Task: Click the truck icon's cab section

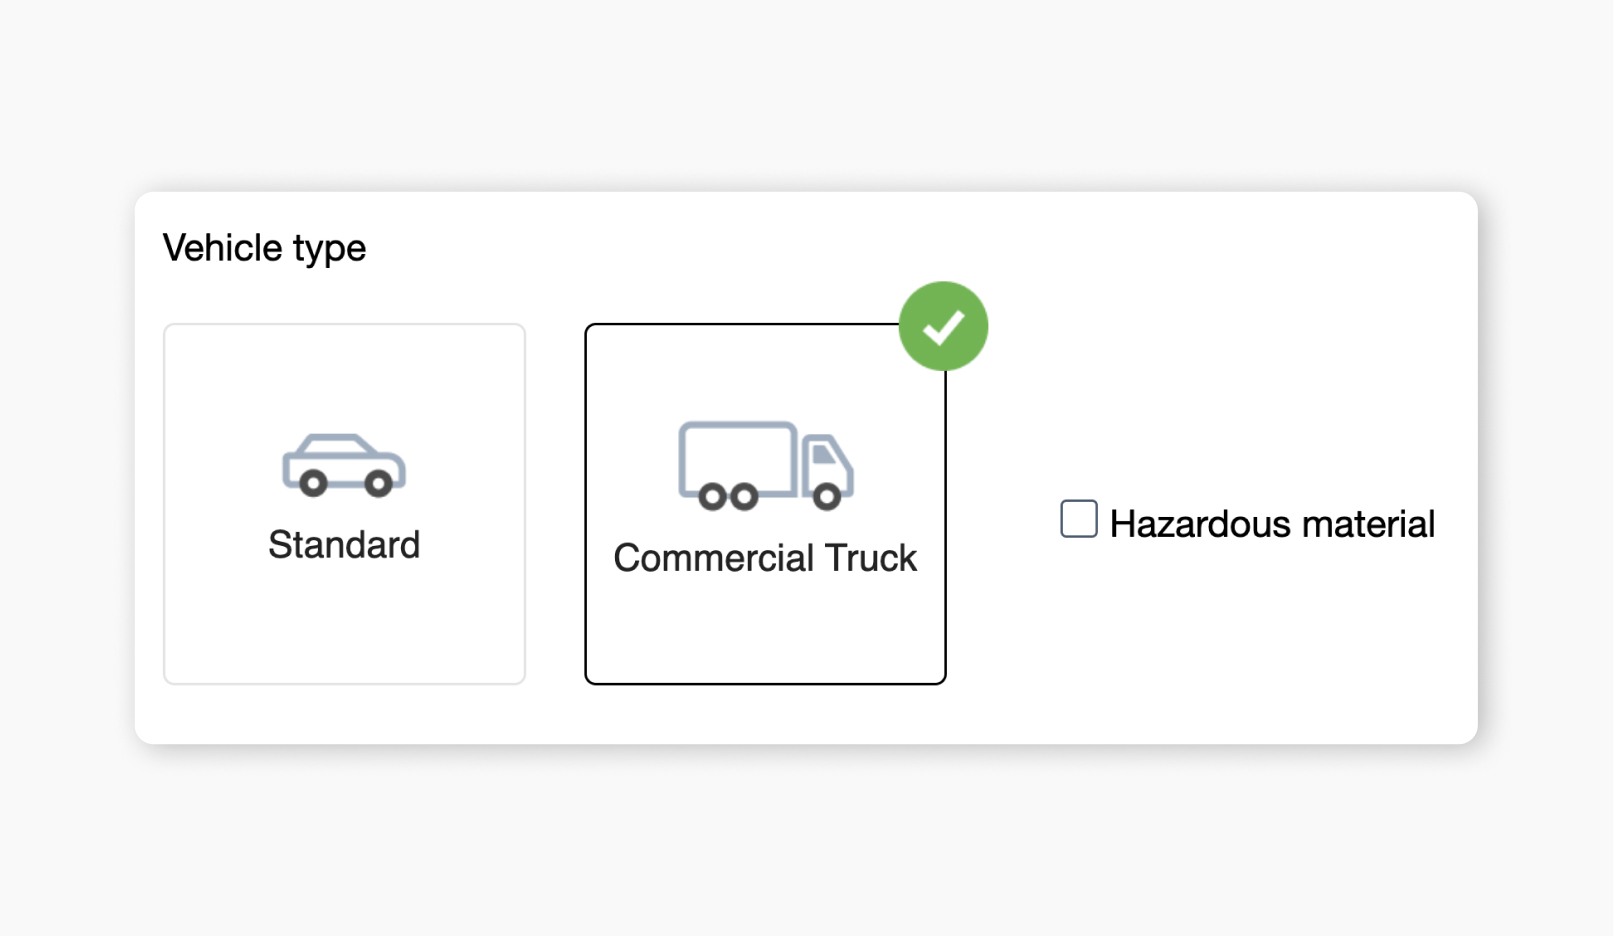Action: click(x=825, y=463)
